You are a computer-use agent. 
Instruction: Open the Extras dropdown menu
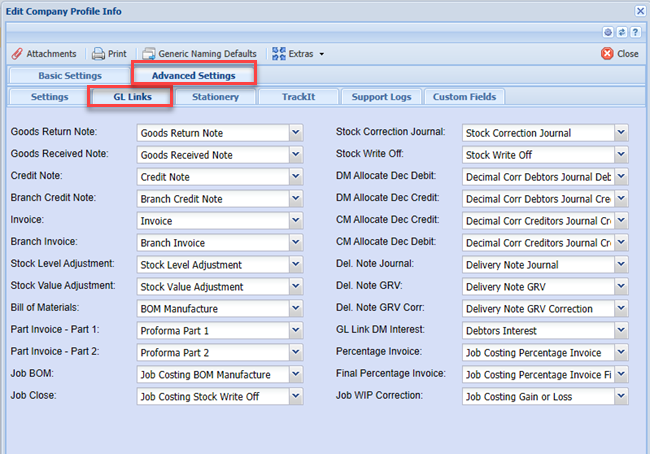[294, 53]
